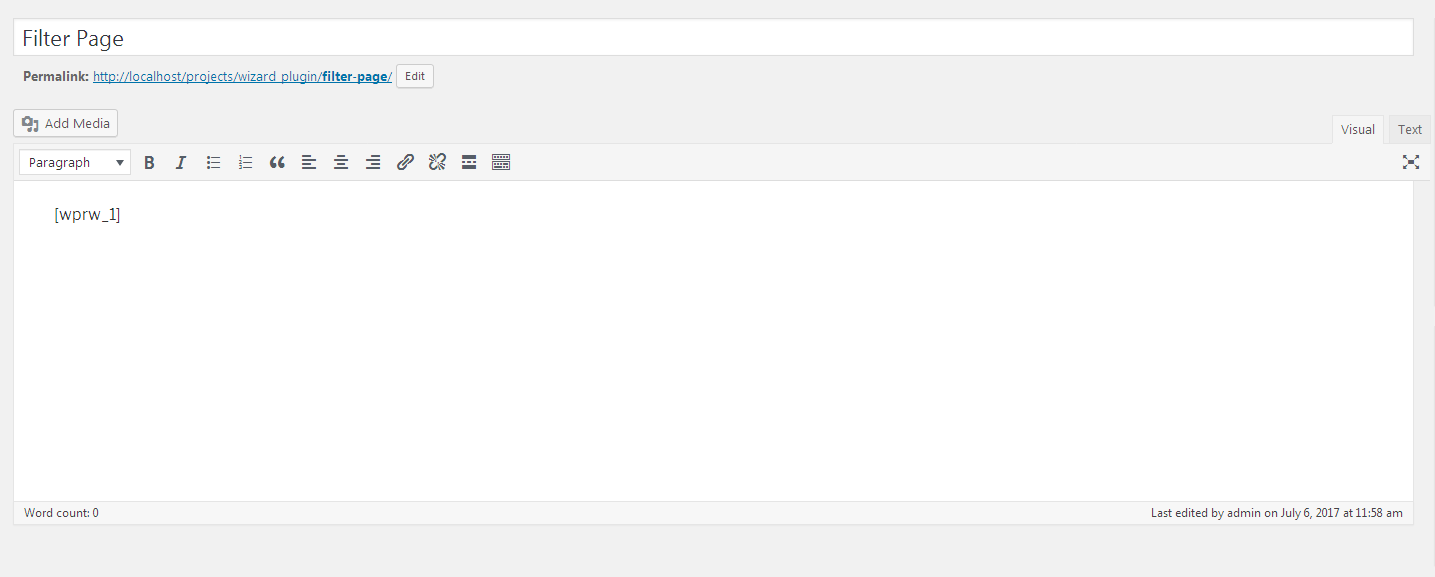The height and width of the screenshot is (577, 1435).
Task: Insert the Read More tag
Action: (x=469, y=162)
